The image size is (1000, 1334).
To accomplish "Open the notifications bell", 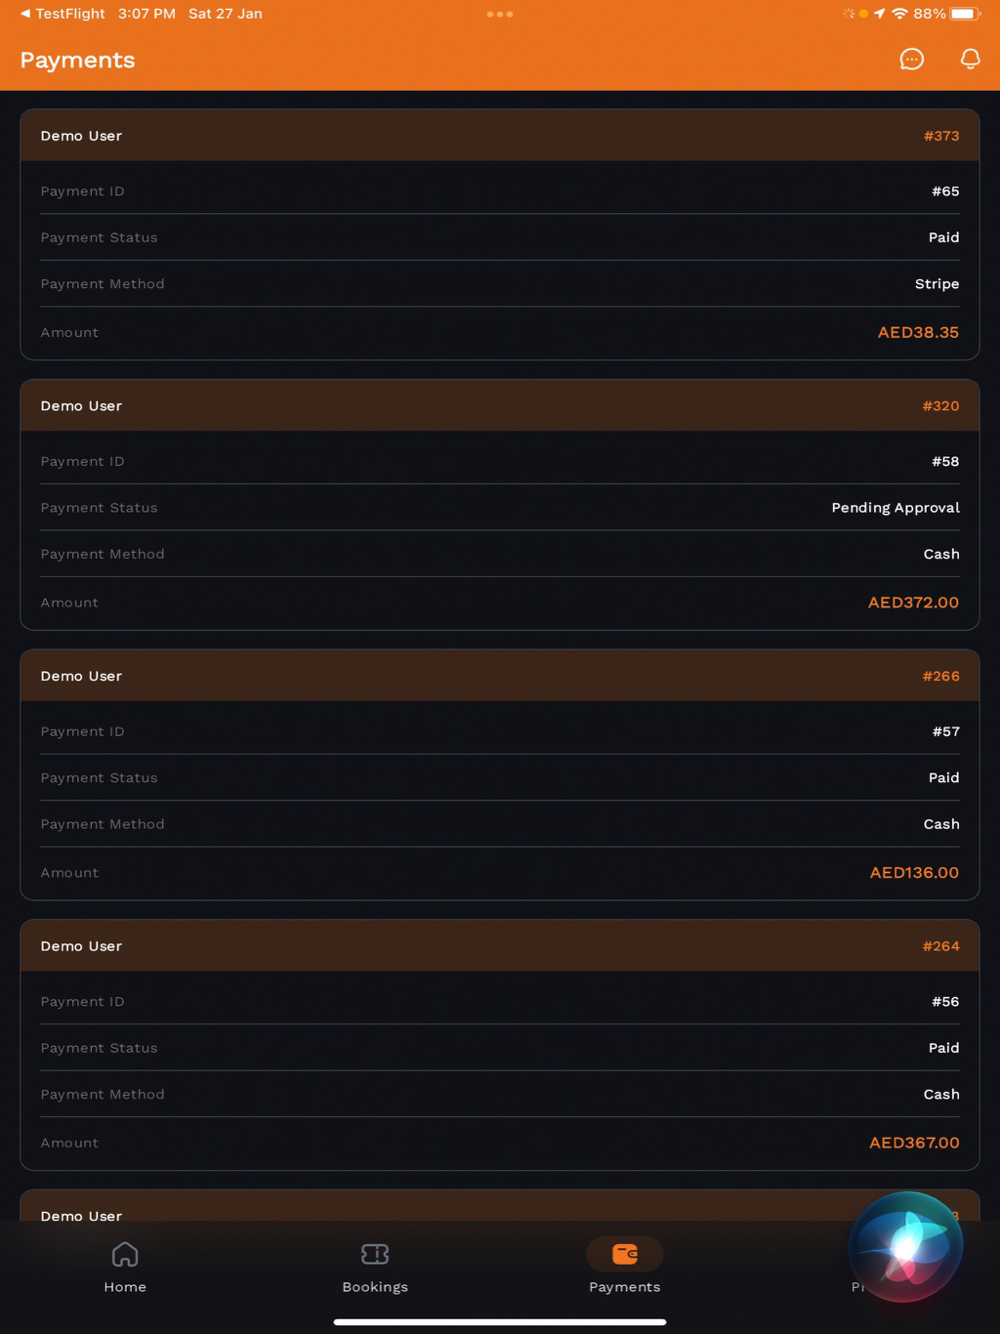I will click(970, 60).
